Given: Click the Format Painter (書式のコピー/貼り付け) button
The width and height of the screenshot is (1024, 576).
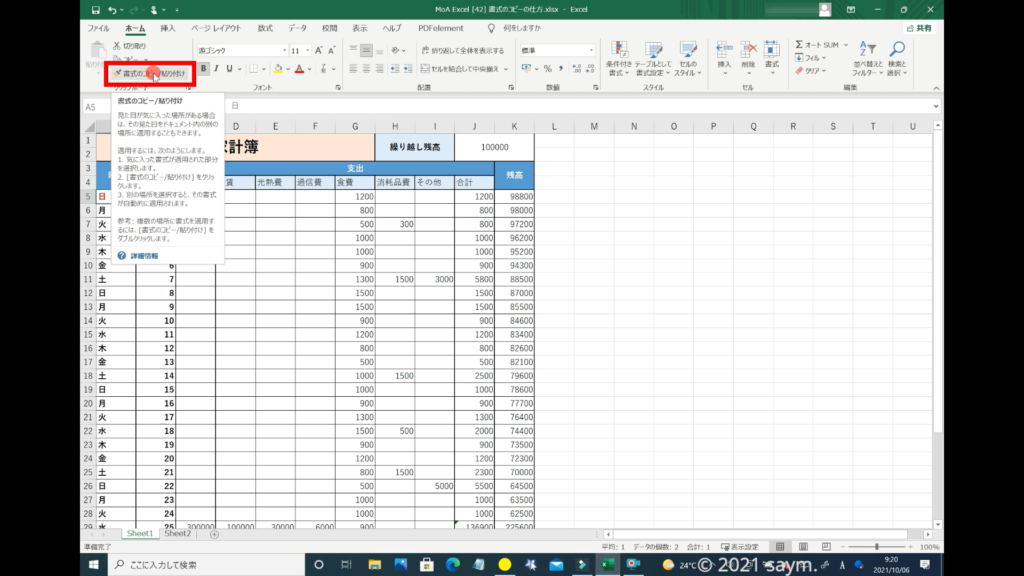Looking at the screenshot, I should [148, 73].
